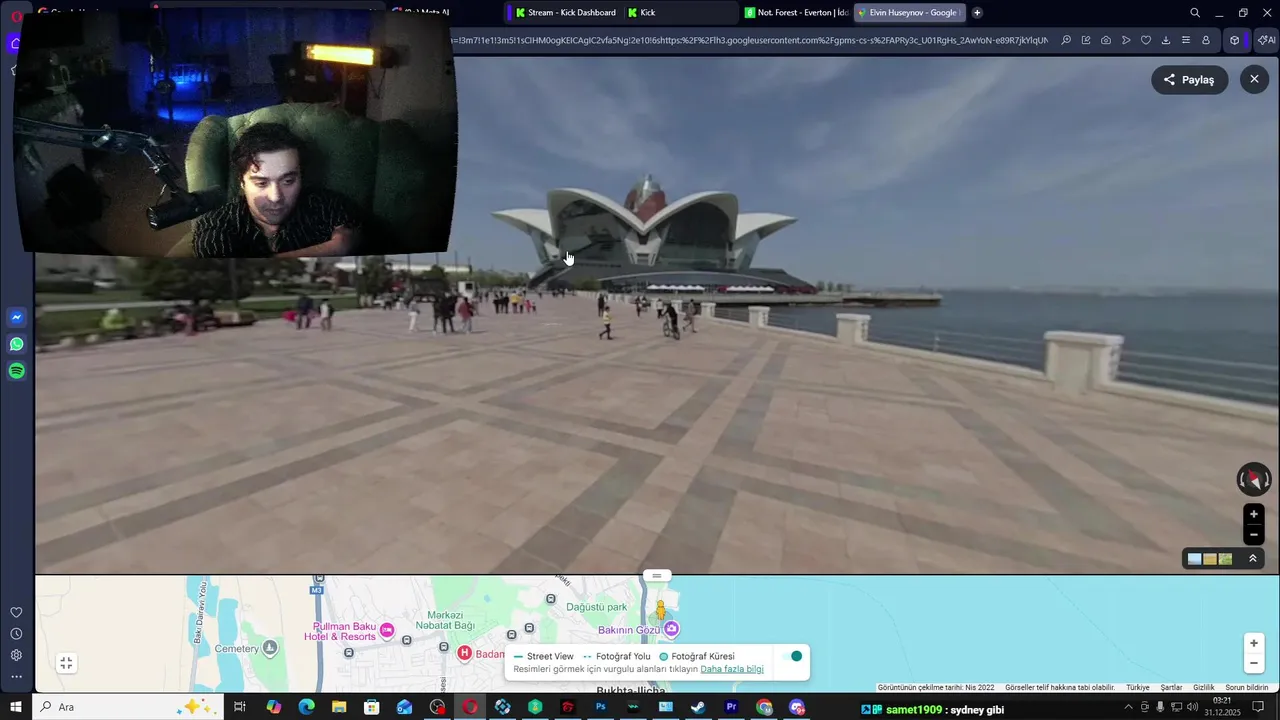Close the Street View panorama
Screen dimensions: 1280x720
pos(1254,79)
